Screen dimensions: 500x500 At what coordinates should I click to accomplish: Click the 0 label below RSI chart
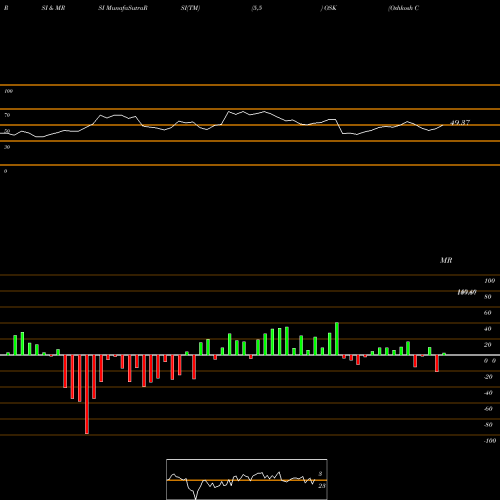(x=5, y=171)
